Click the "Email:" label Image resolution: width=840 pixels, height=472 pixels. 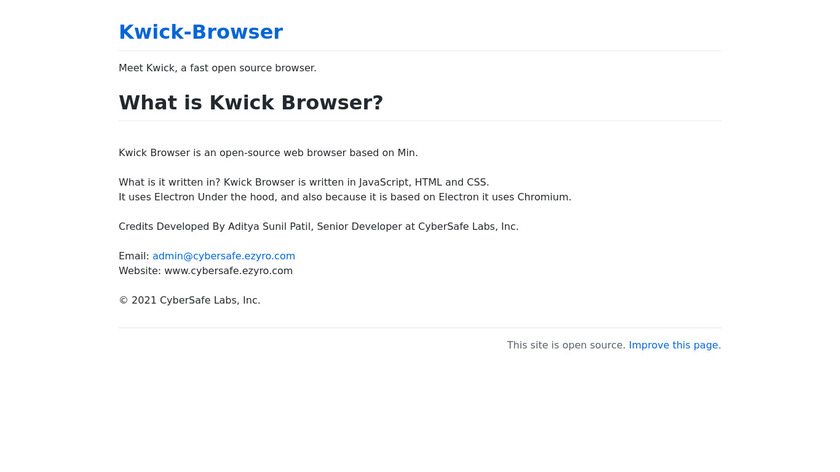tap(134, 256)
